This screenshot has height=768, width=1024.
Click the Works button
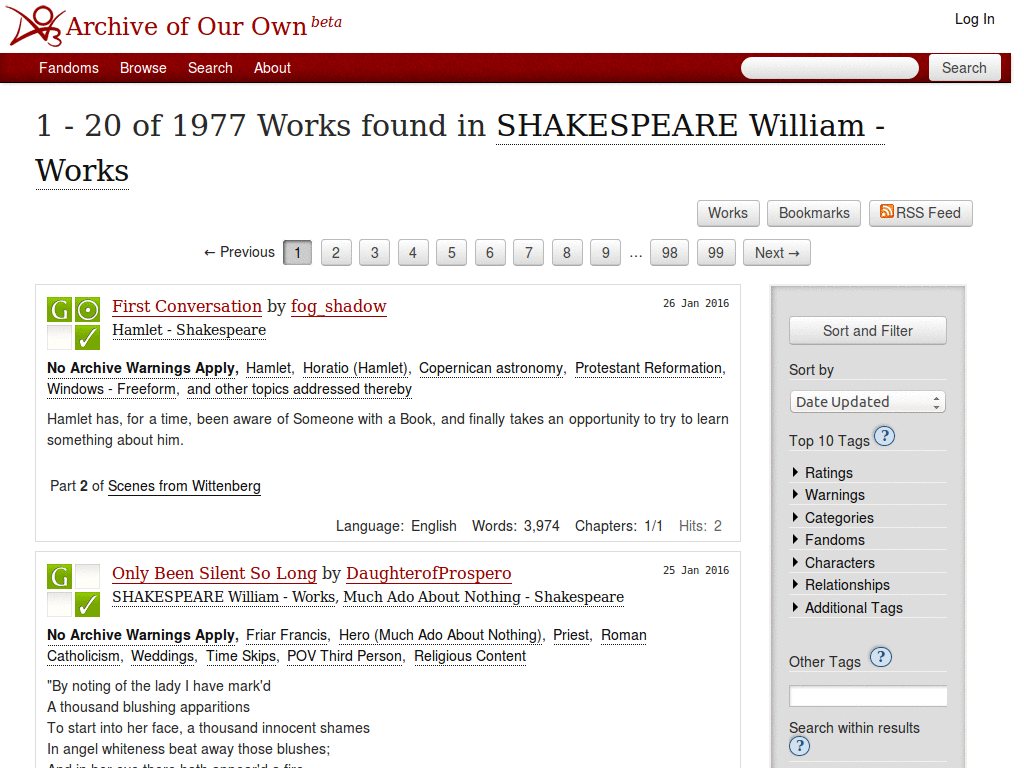click(728, 213)
